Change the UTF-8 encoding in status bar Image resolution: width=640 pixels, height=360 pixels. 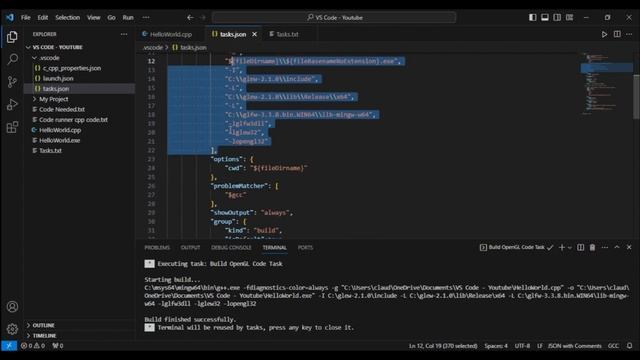pyautogui.click(x=522, y=346)
